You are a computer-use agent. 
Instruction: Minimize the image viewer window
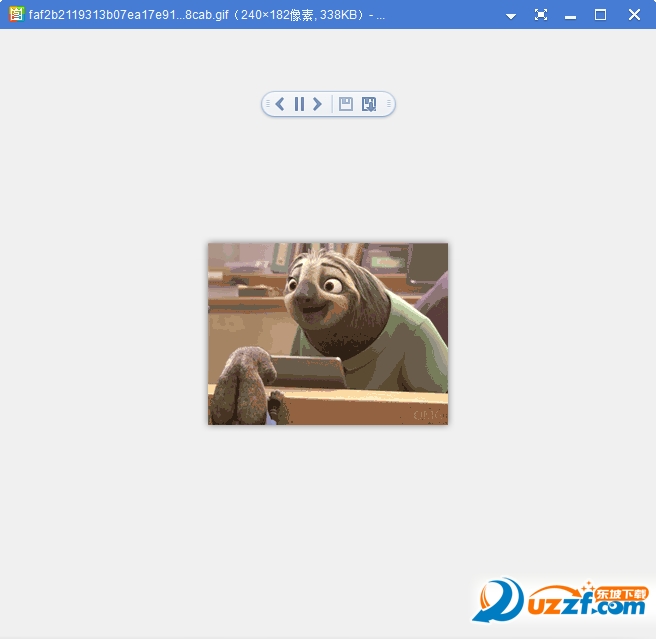pyautogui.click(x=571, y=17)
